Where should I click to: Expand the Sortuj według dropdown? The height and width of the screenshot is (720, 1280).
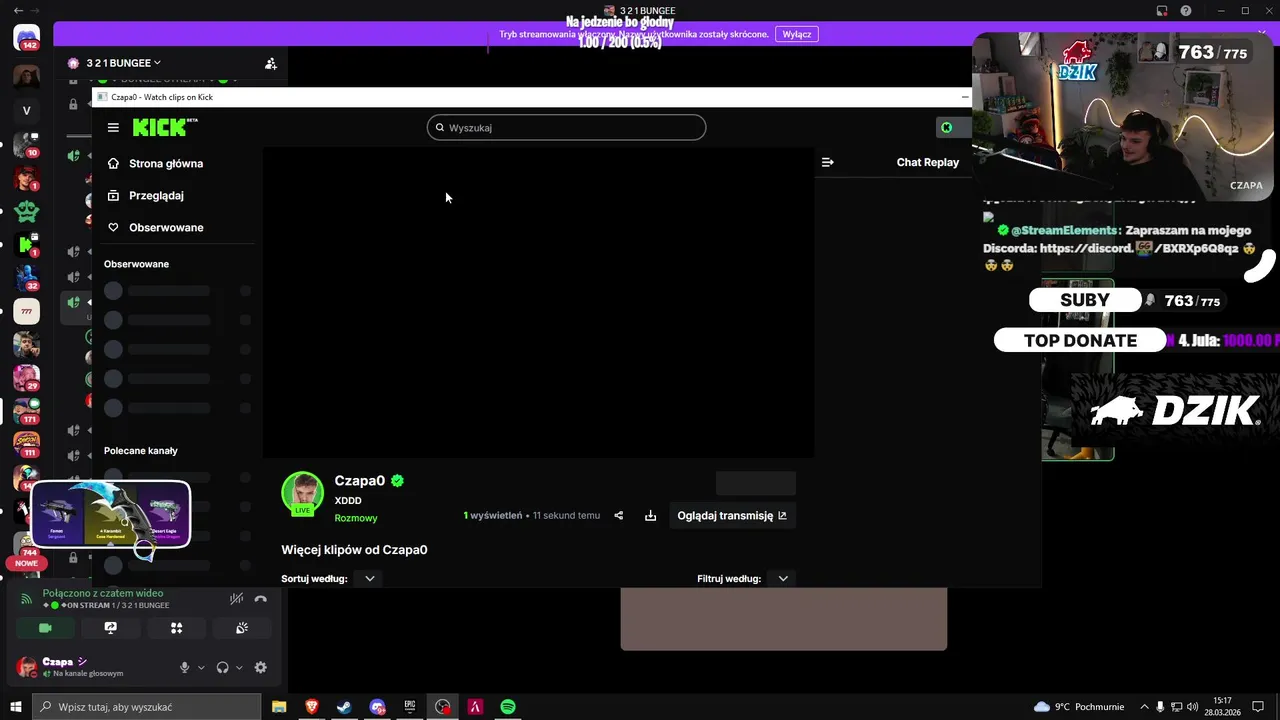pyautogui.click(x=370, y=578)
